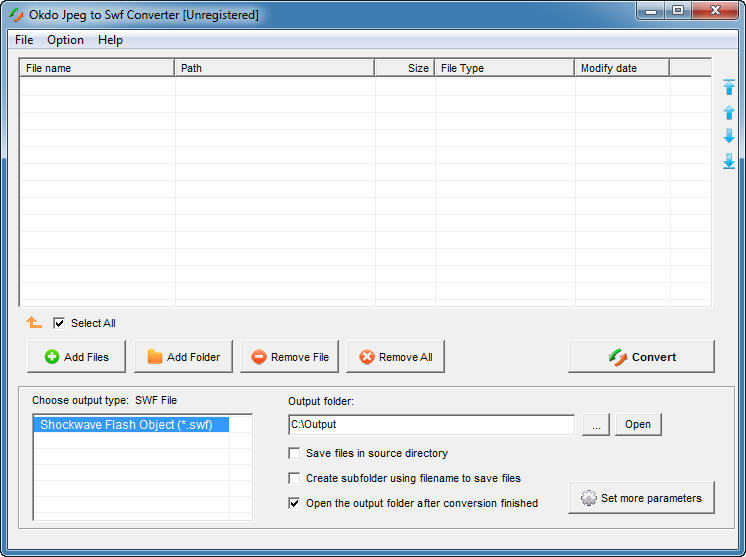Maximize the Okdo converter window
This screenshot has height=557, width=746.
678,10
